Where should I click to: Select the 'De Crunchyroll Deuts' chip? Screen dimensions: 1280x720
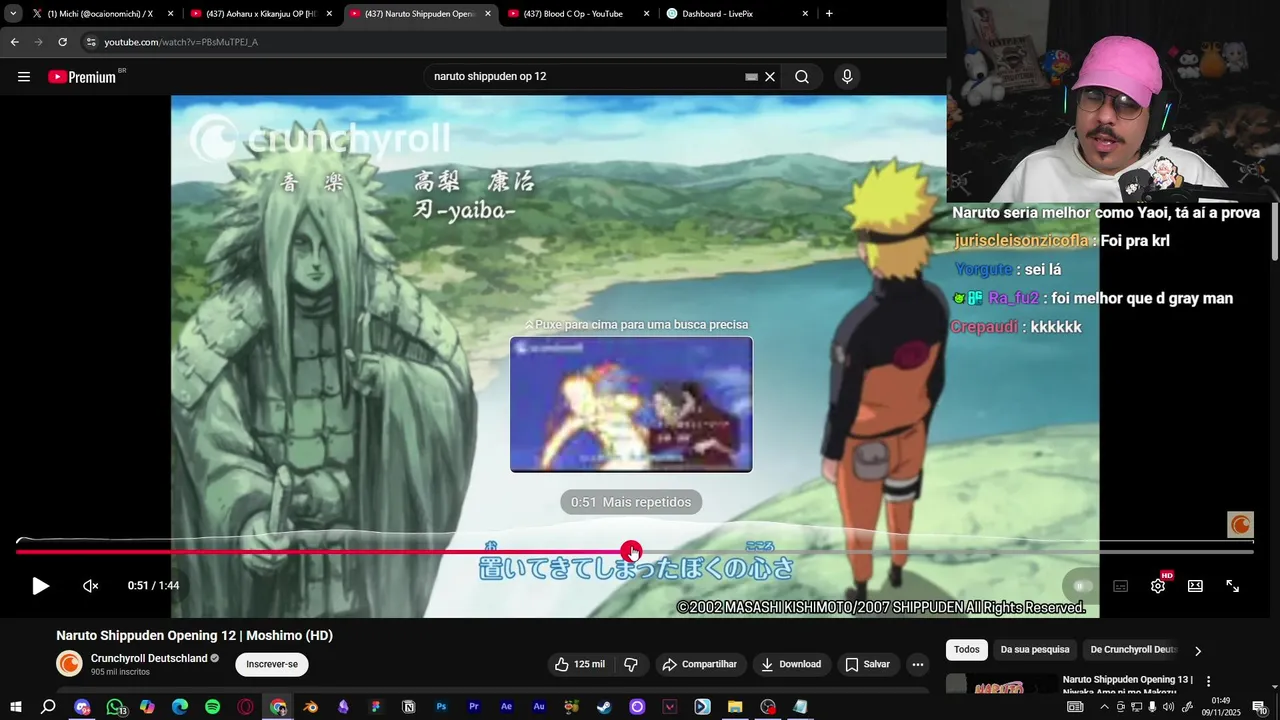[x=1134, y=650]
